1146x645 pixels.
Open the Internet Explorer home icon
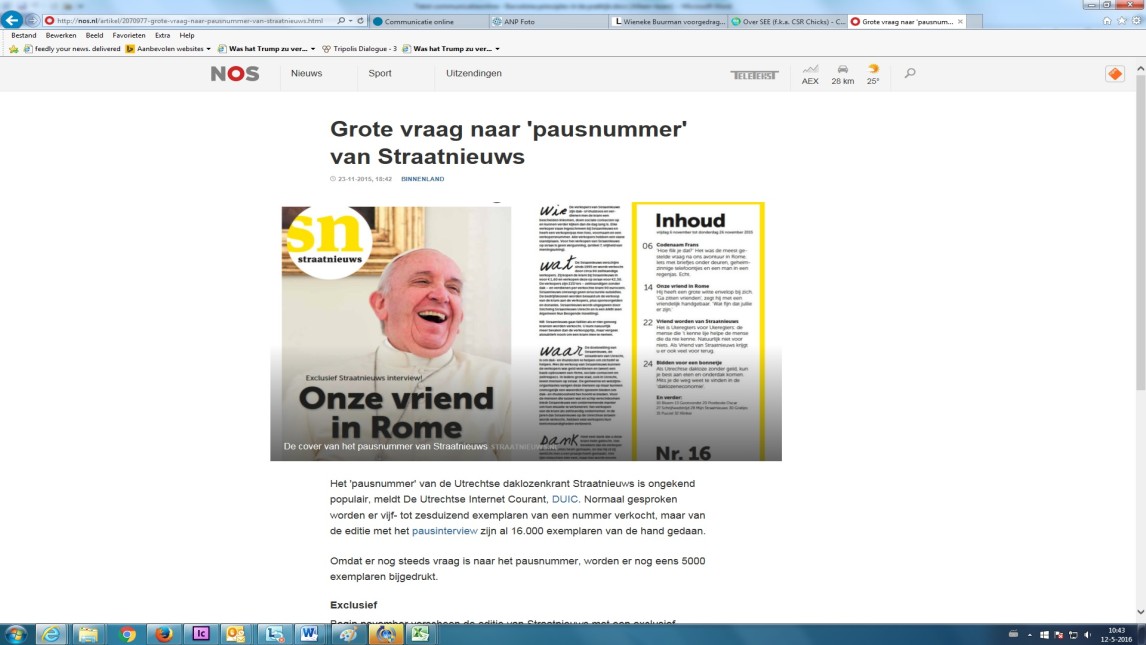pos(1107,21)
